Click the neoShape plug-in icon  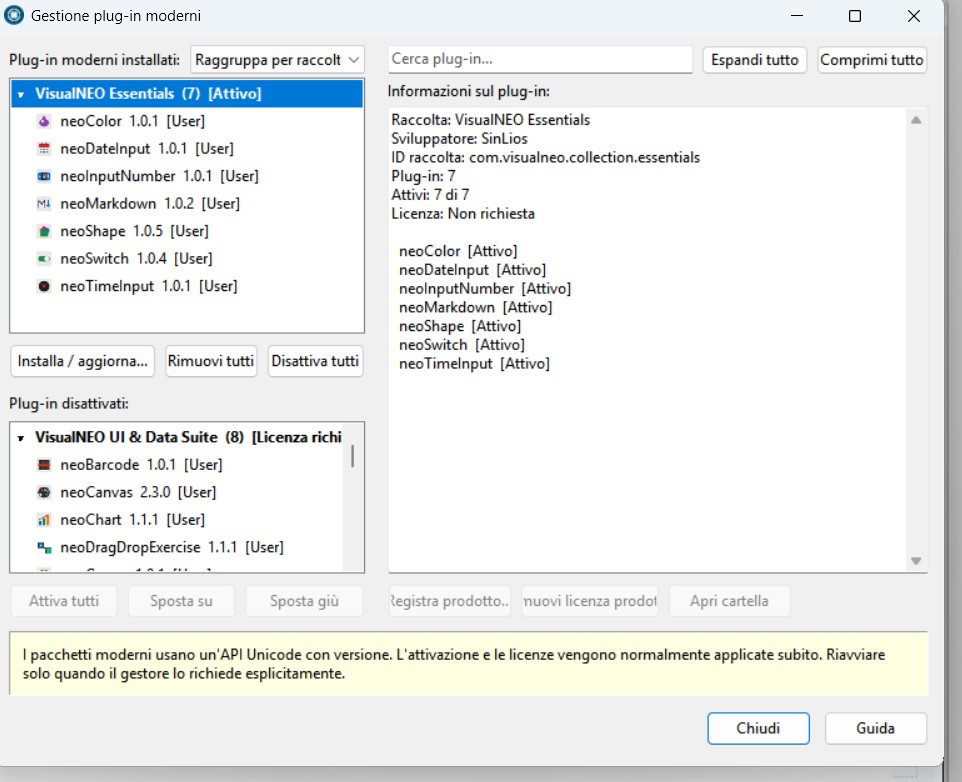[44, 231]
